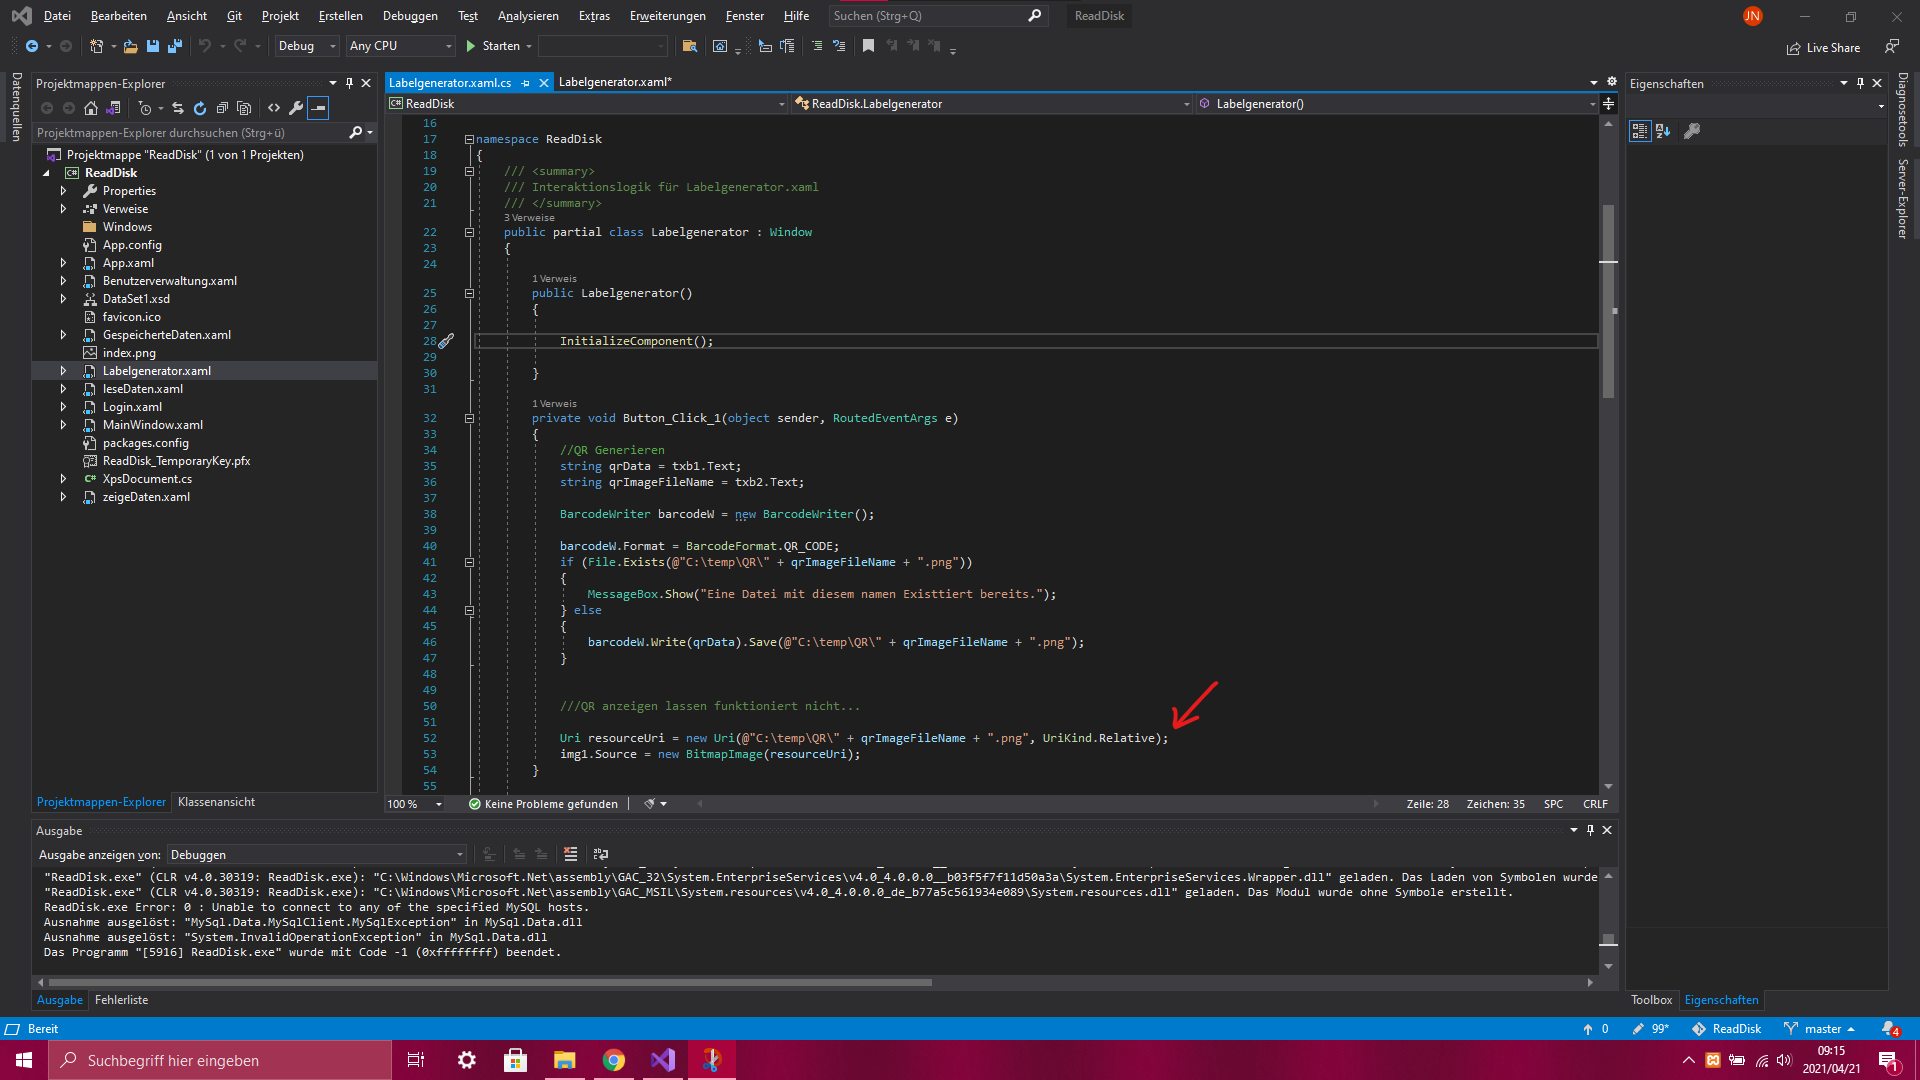This screenshot has width=1920, height=1080.
Task: Click the comment-out selected lines icon
Action: click(x=817, y=46)
